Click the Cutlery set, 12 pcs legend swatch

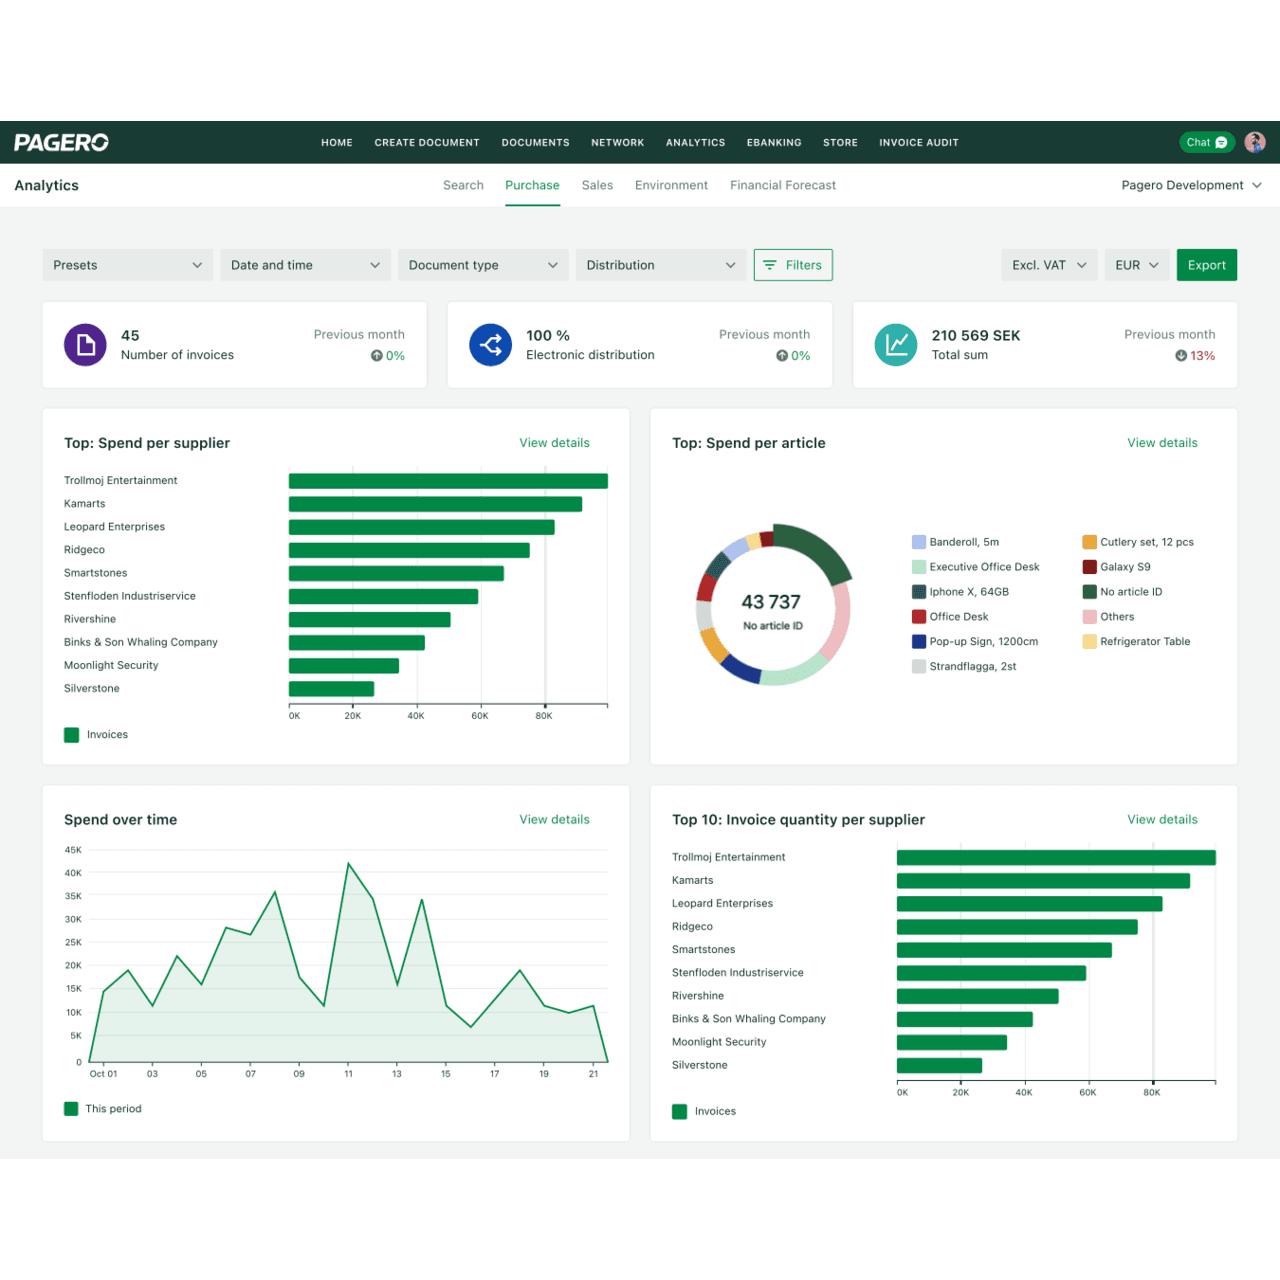tap(1090, 542)
